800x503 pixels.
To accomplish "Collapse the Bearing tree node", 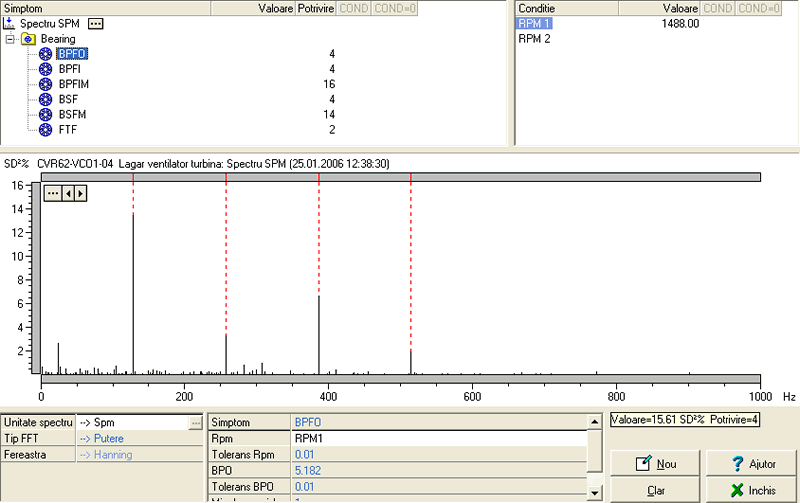I will tap(10, 39).
